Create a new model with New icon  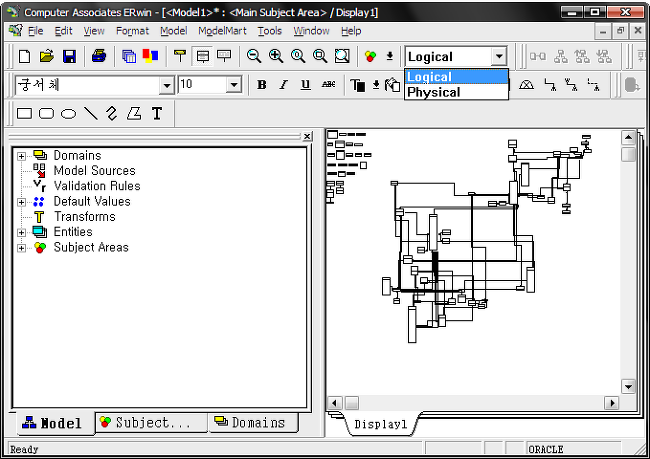coord(24,56)
